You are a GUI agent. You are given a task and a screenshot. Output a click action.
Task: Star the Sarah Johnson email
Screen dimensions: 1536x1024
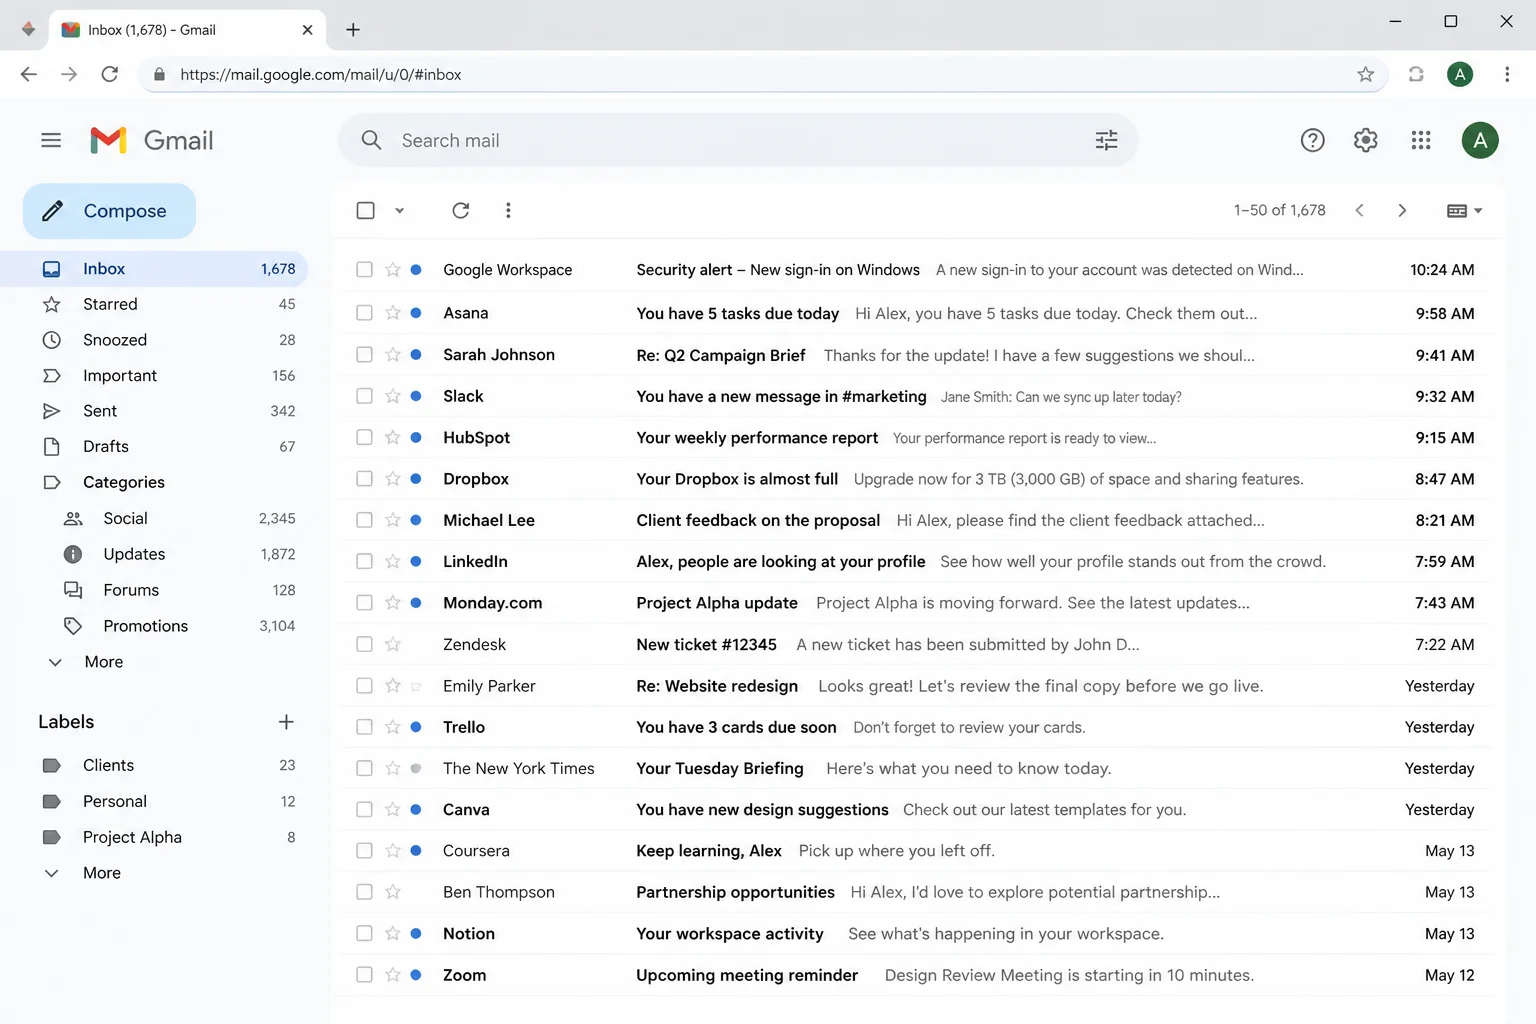[392, 355]
